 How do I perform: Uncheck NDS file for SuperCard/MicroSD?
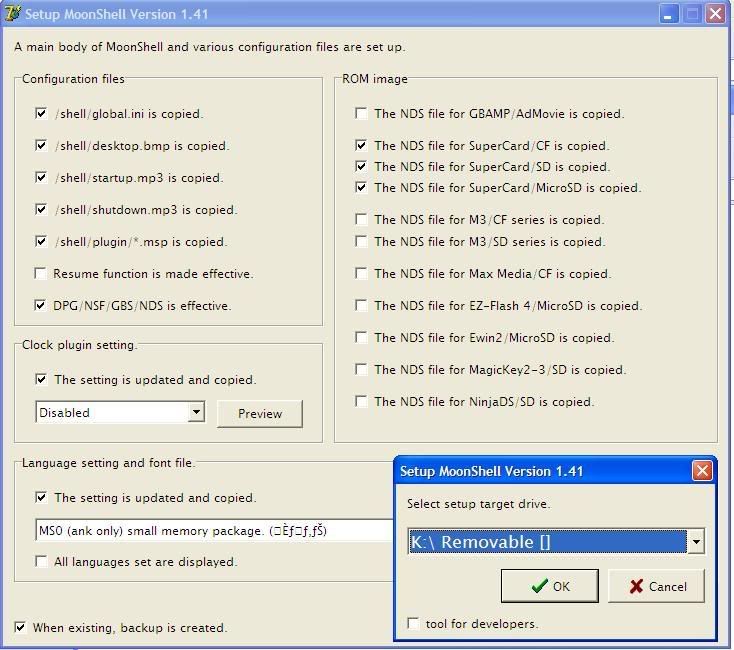coord(361,187)
